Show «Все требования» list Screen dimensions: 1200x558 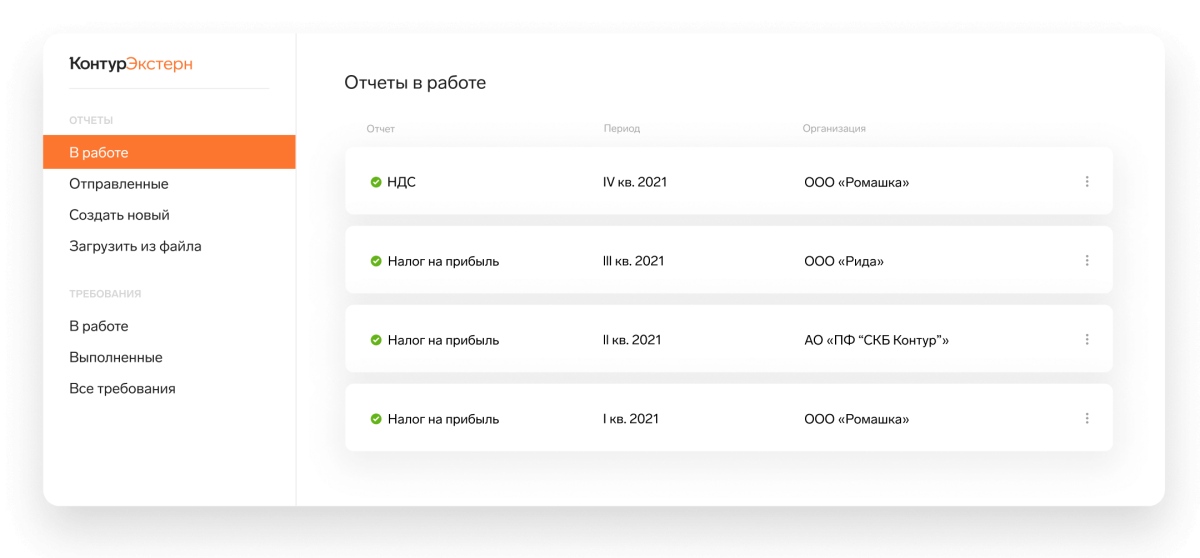122,388
